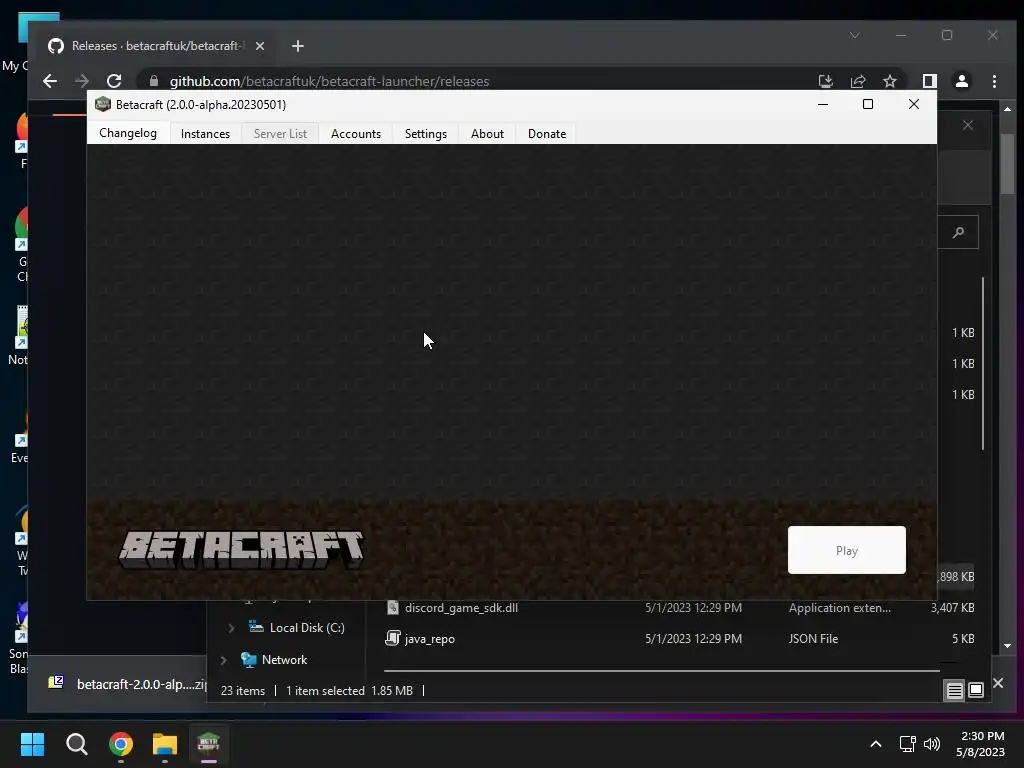Reload the GitHub releases page
Image resolution: width=1024 pixels, height=768 pixels.
[x=114, y=81]
